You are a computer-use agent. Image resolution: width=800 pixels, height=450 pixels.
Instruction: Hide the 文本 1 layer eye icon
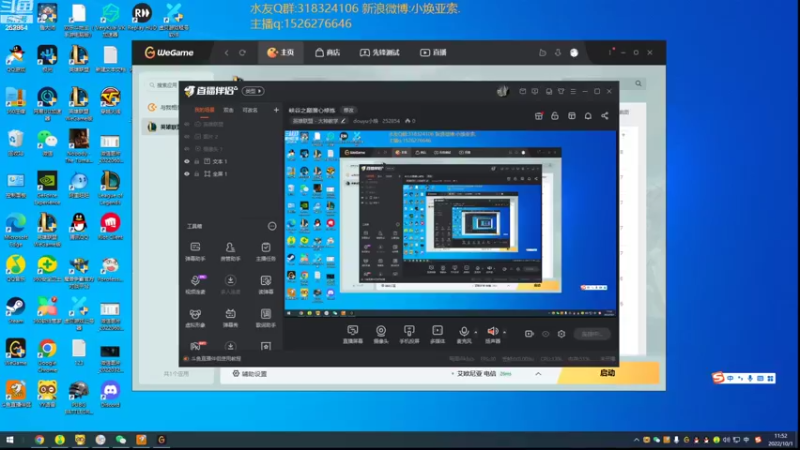click(x=187, y=161)
